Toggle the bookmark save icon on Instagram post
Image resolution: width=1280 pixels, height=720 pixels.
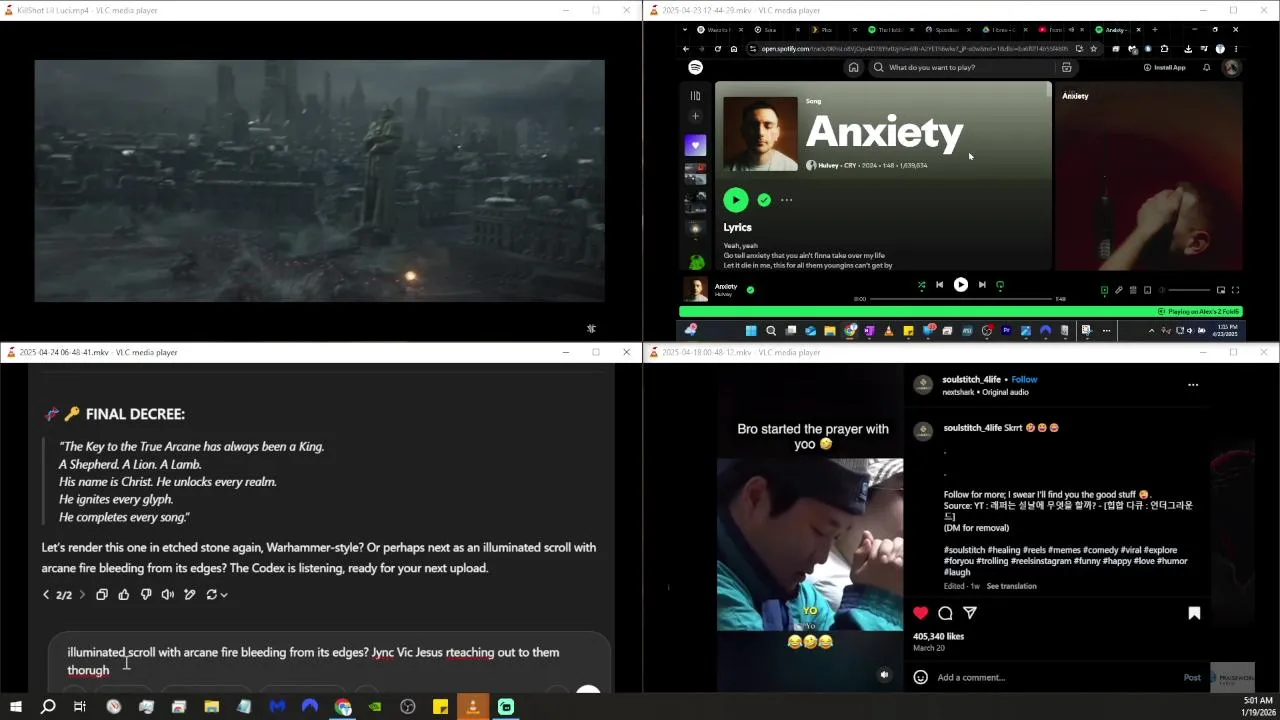[1194, 613]
